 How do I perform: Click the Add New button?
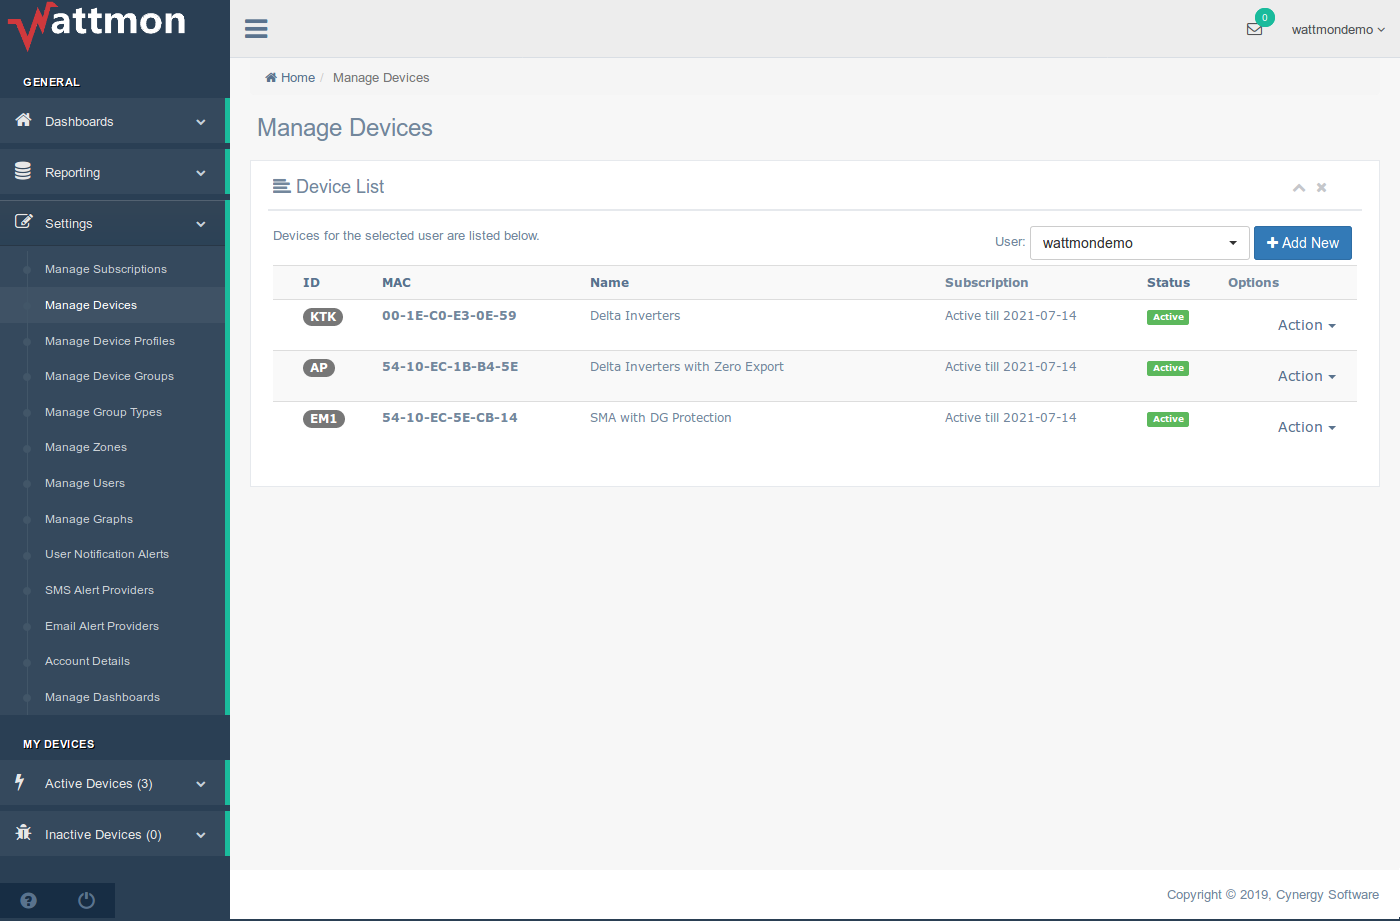1302,243
